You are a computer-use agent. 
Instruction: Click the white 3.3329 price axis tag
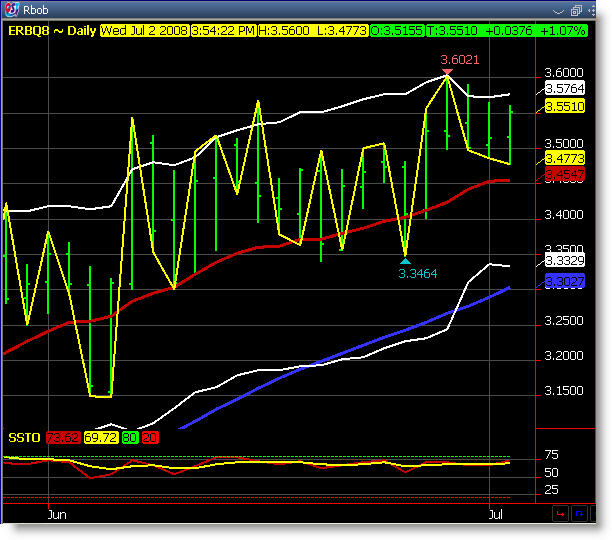pyautogui.click(x=564, y=261)
